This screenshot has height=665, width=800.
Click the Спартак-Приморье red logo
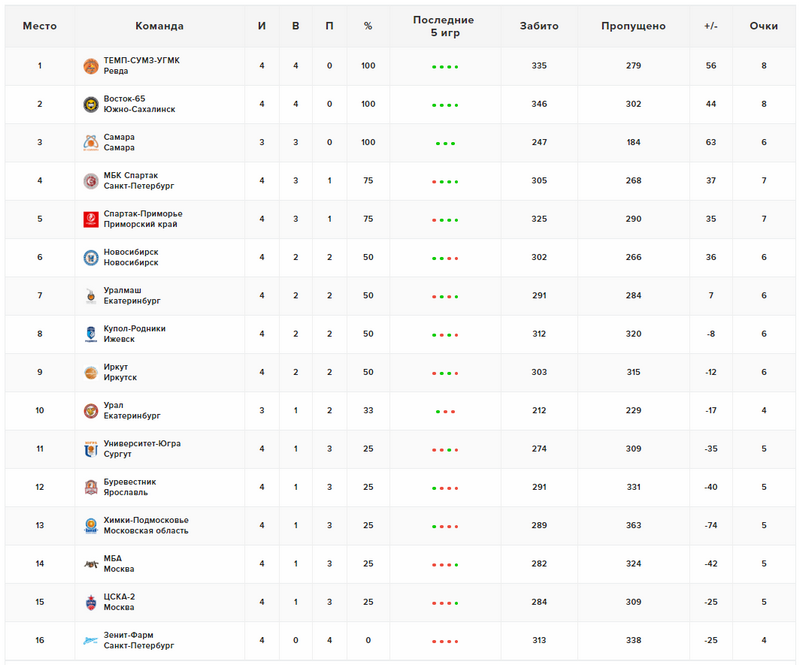91,219
